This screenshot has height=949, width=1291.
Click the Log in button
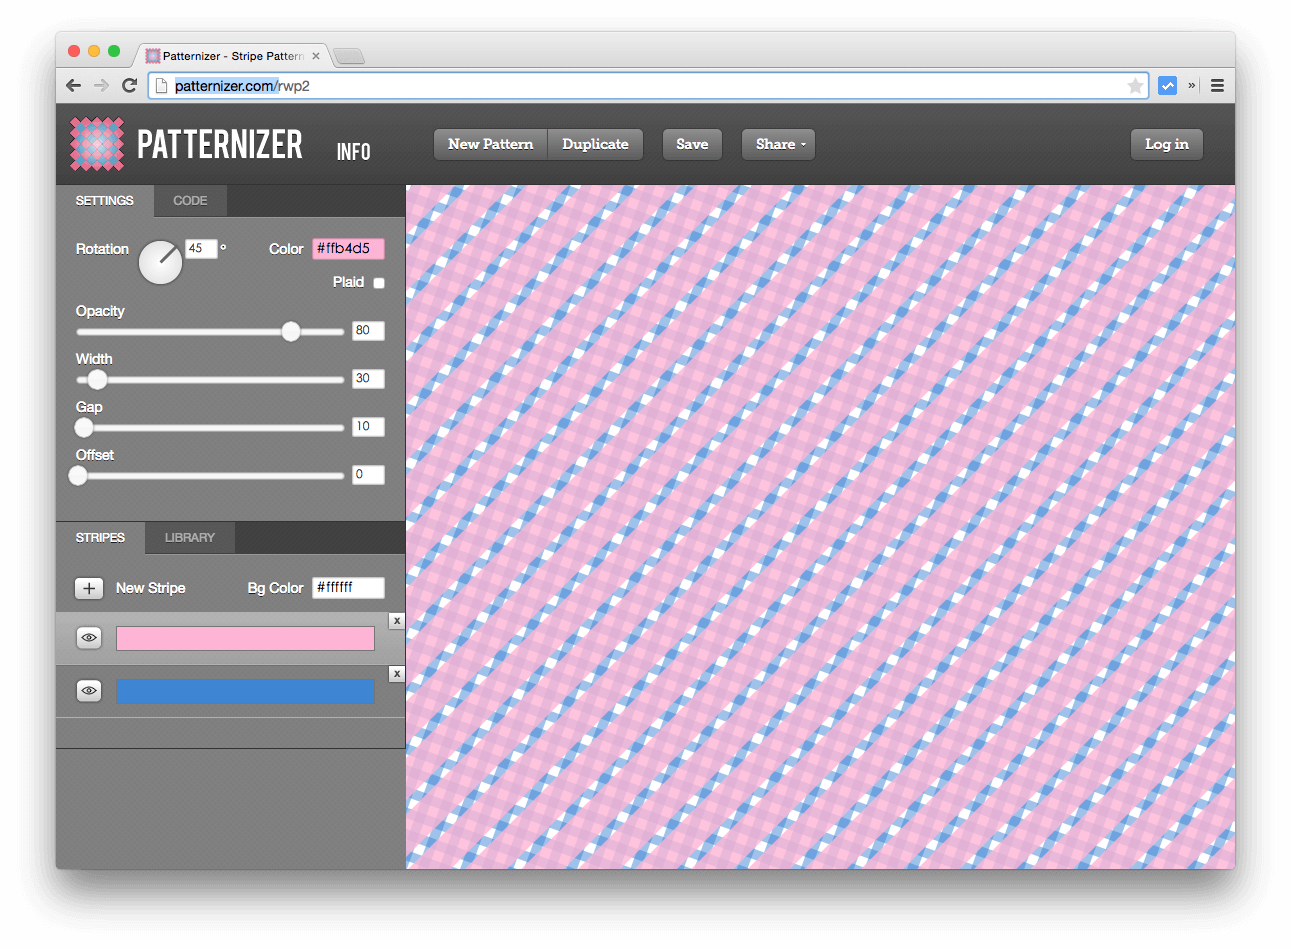tap(1166, 144)
